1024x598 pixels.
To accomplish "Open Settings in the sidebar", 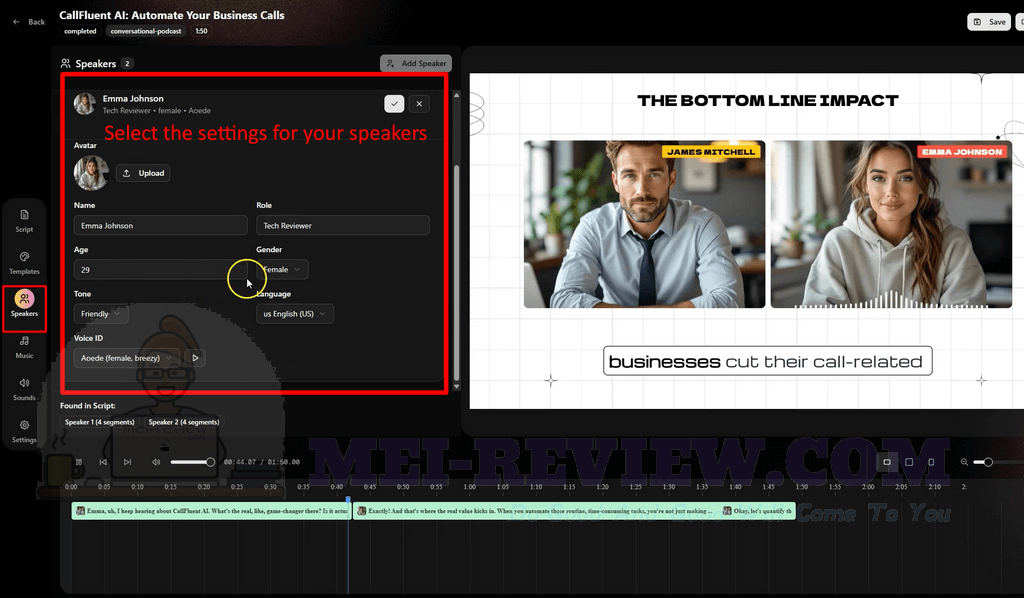I will [x=24, y=430].
